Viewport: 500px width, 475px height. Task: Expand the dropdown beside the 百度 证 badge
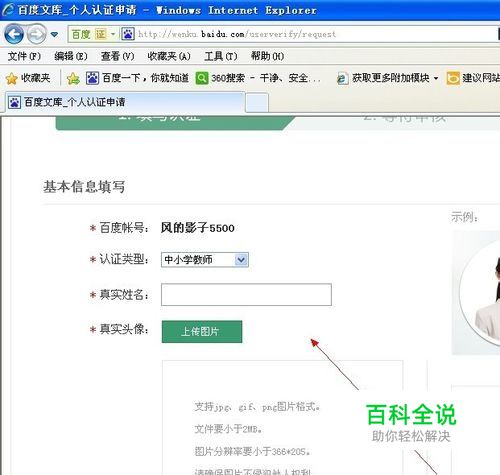[x=113, y=34]
